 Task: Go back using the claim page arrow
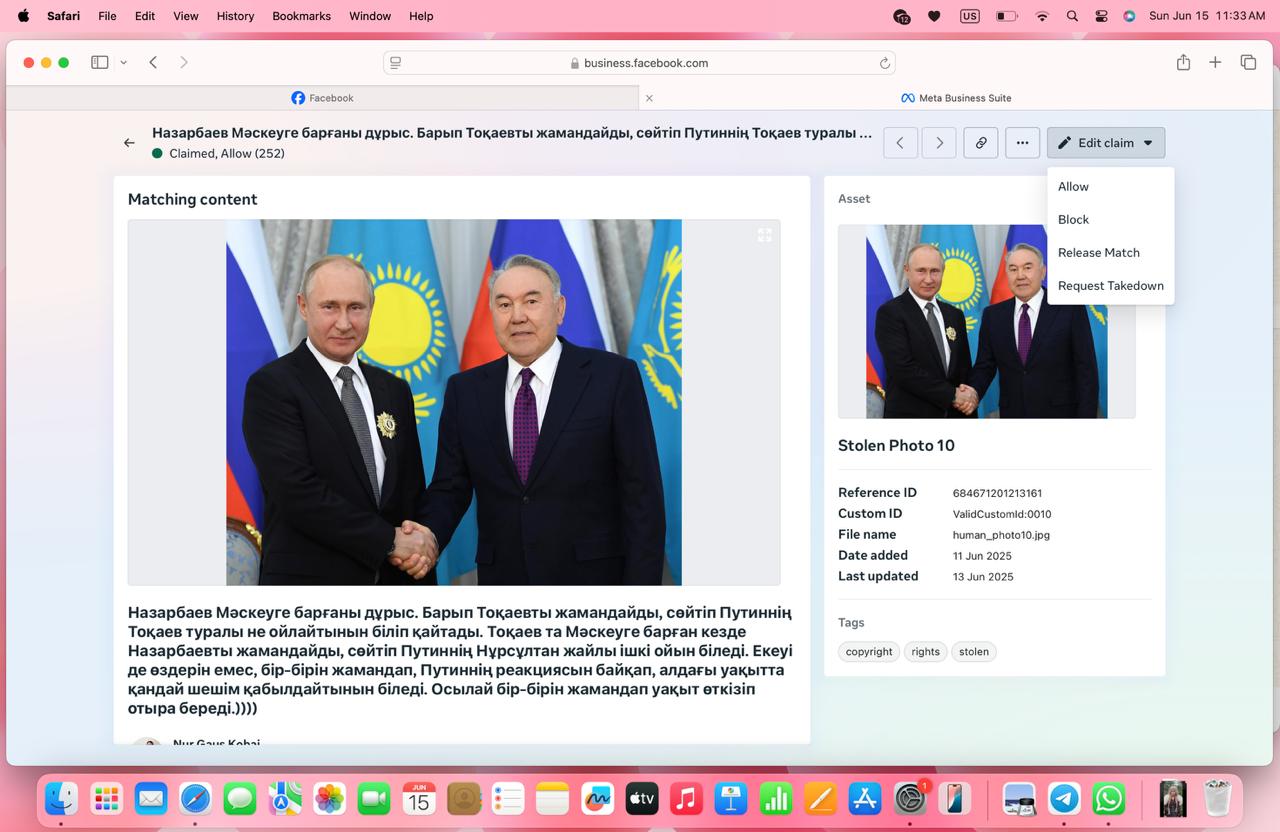tap(129, 143)
